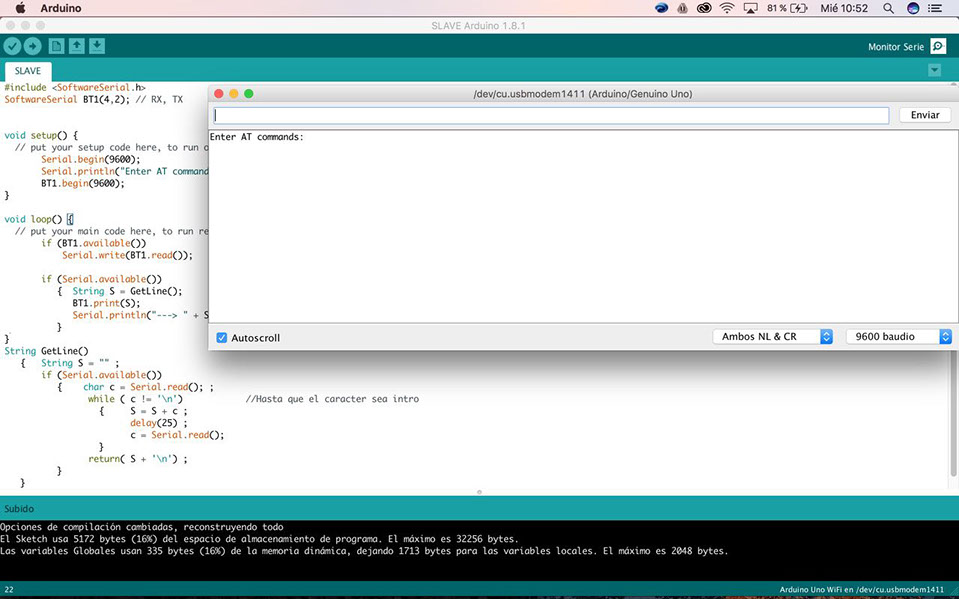Click the serial monitor send text field
The image size is (959, 599).
[551, 115]
